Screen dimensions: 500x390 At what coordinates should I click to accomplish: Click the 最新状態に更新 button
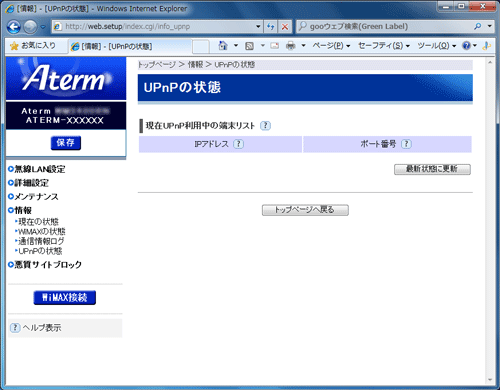click(432, 169)
